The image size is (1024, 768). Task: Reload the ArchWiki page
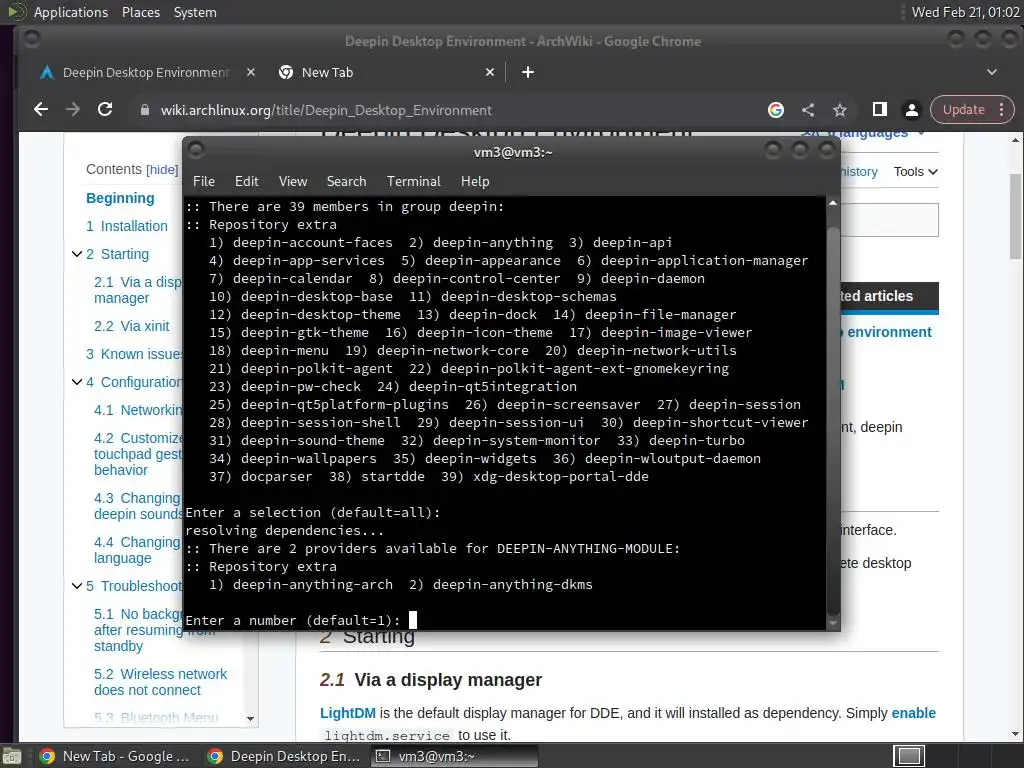(x=105, y=110)
